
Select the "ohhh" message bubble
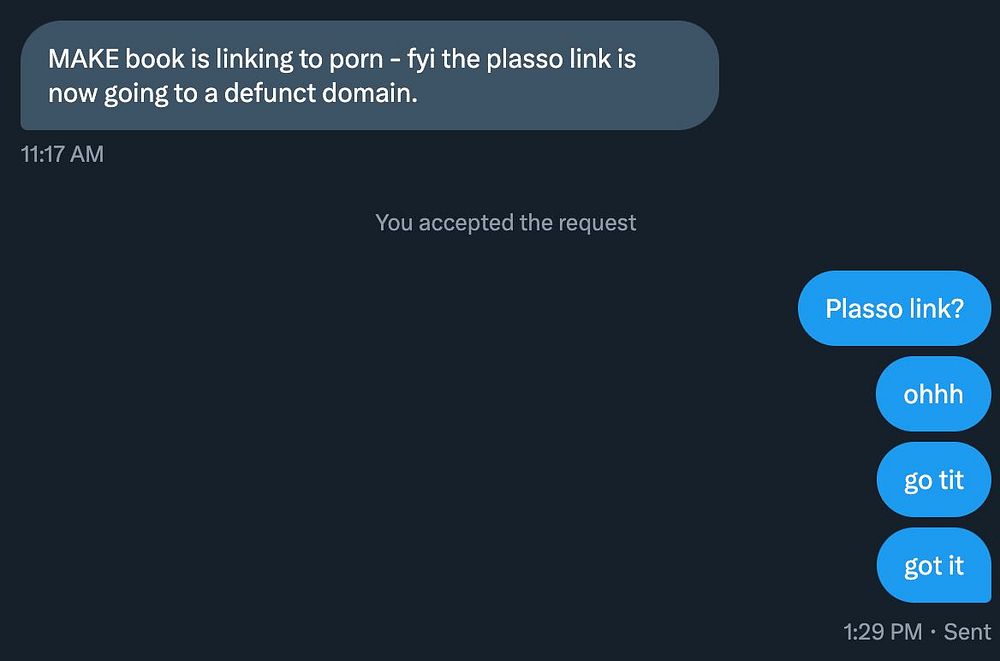pyautogui.click(x=933, y=394)
